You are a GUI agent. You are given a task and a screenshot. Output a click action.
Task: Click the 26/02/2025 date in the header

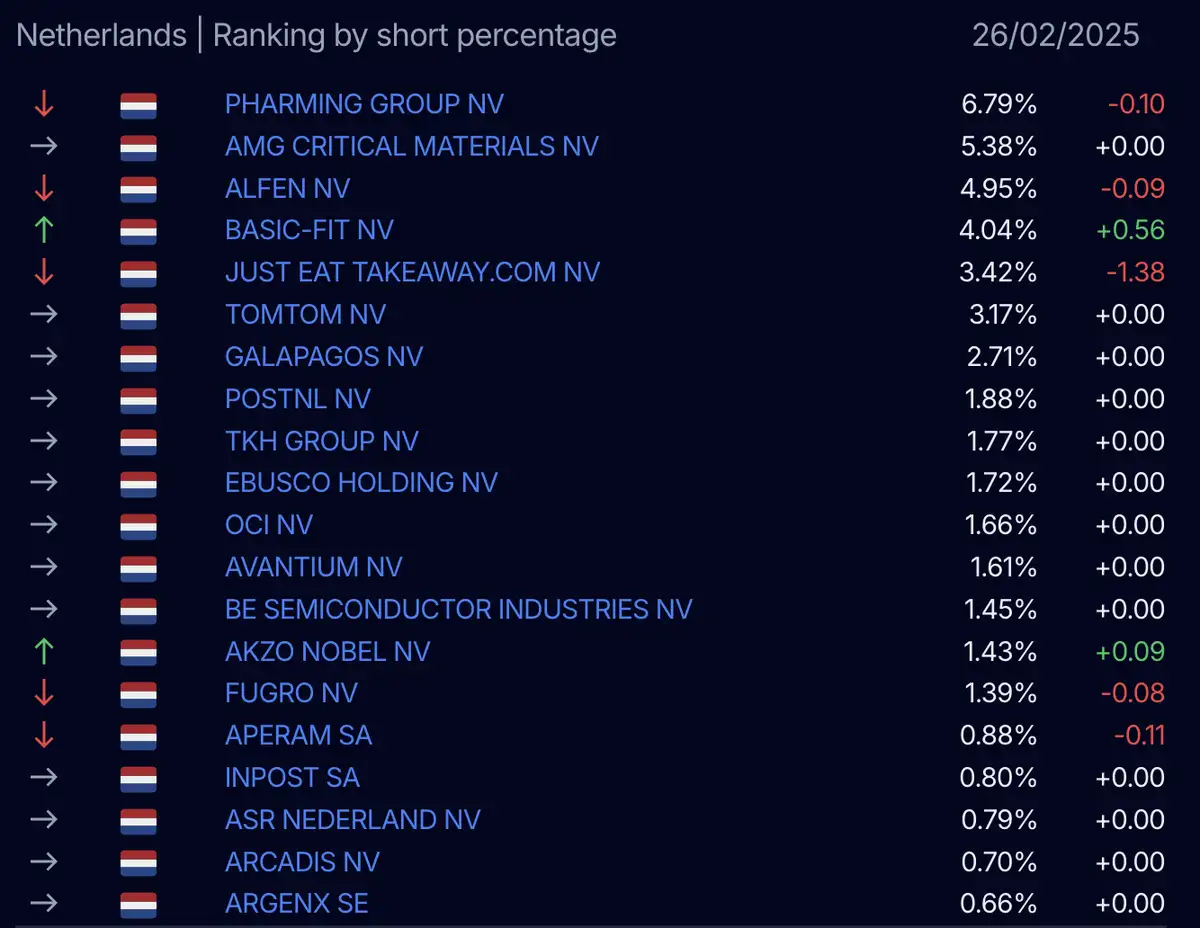click(x=1056, y=36)
